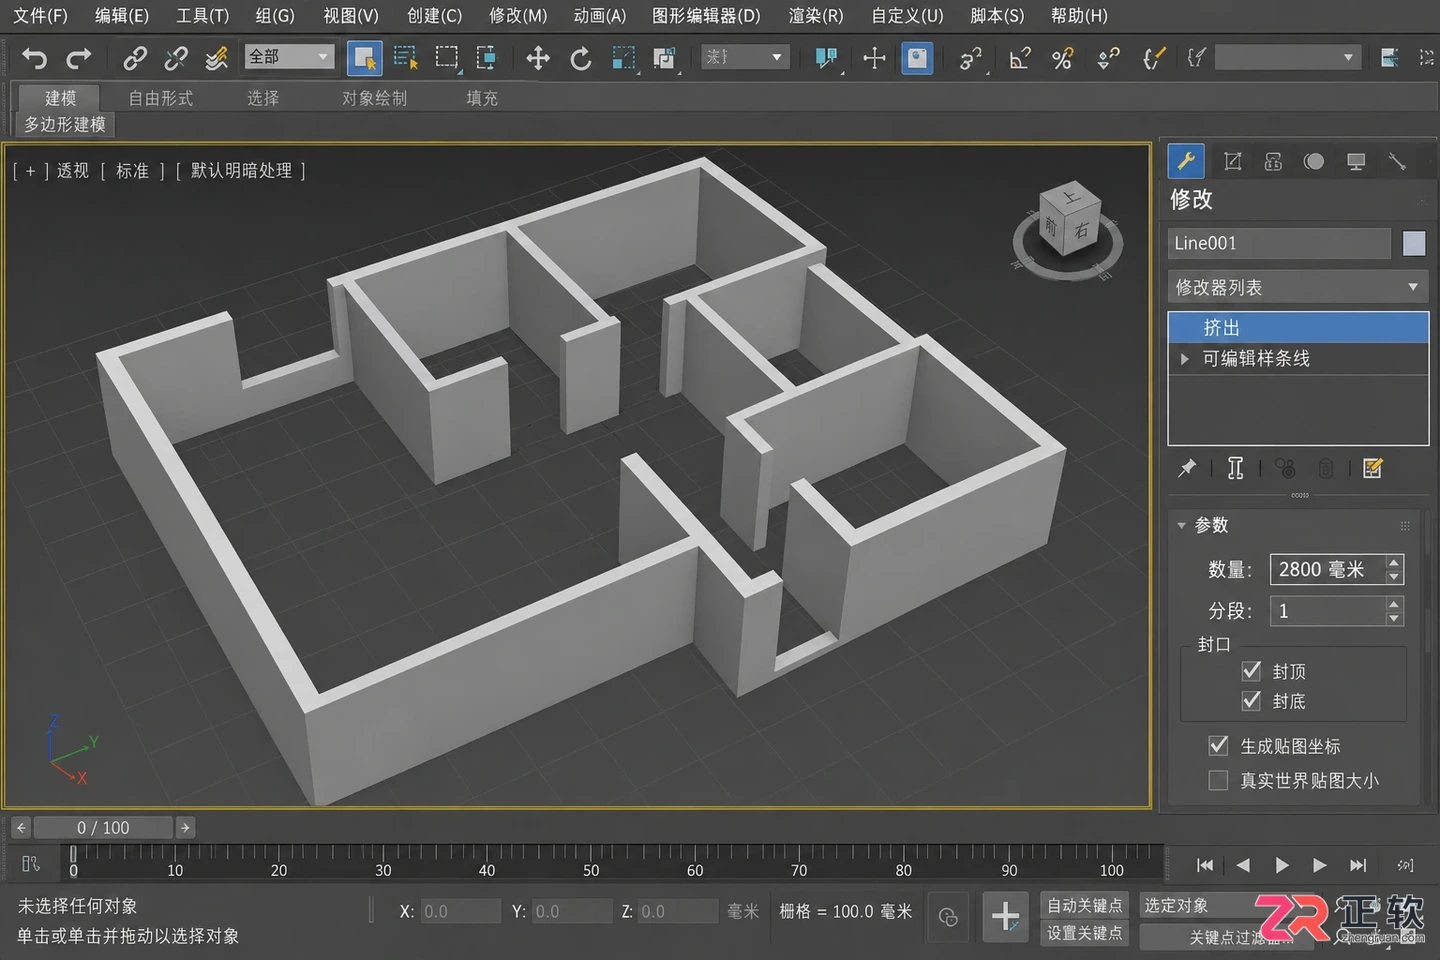This screenshot has width=1440, height=960.
Task: Toggle the 封顶 checkbox
Action: (1251, 670)
